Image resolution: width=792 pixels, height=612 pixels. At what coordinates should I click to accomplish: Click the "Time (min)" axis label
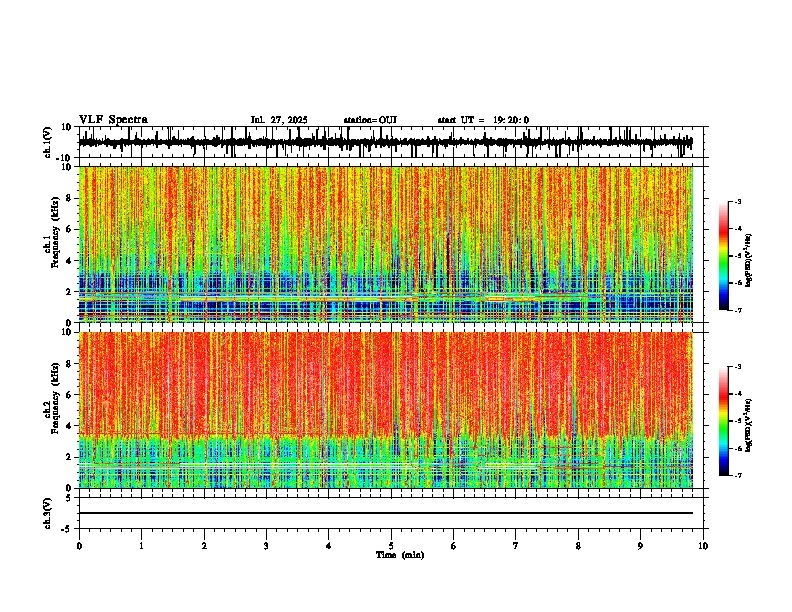coord(400,555)
